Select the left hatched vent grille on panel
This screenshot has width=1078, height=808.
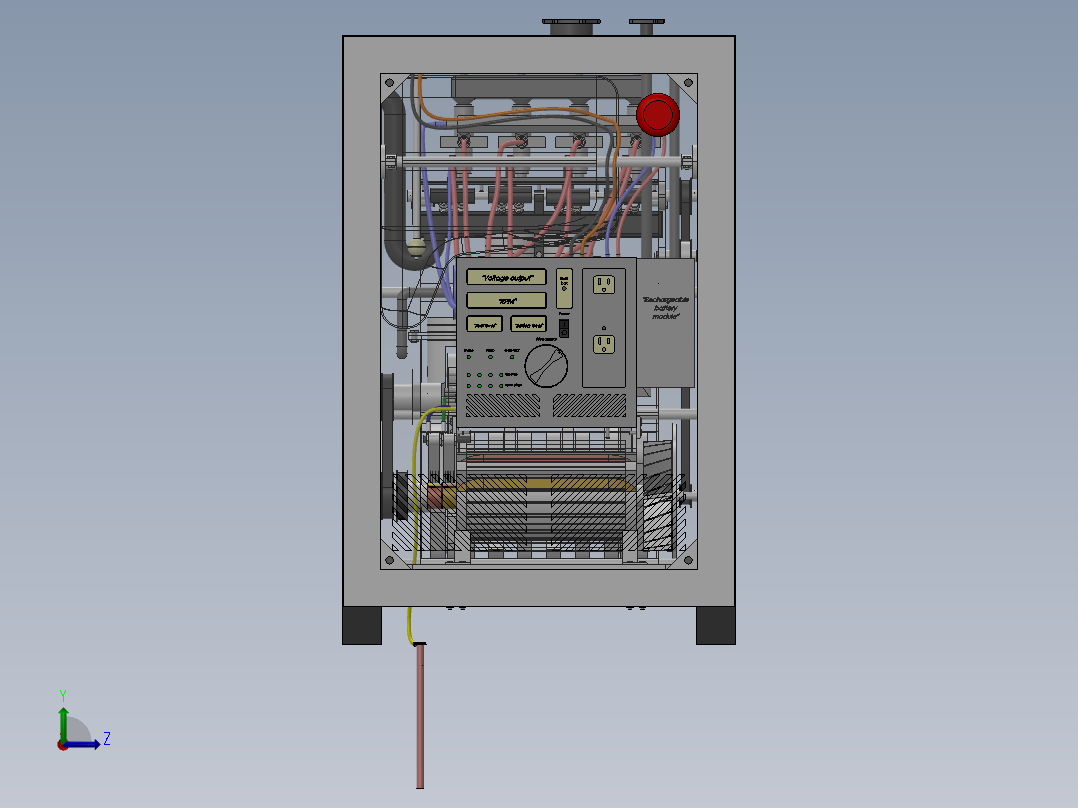(x=503, y=405)
